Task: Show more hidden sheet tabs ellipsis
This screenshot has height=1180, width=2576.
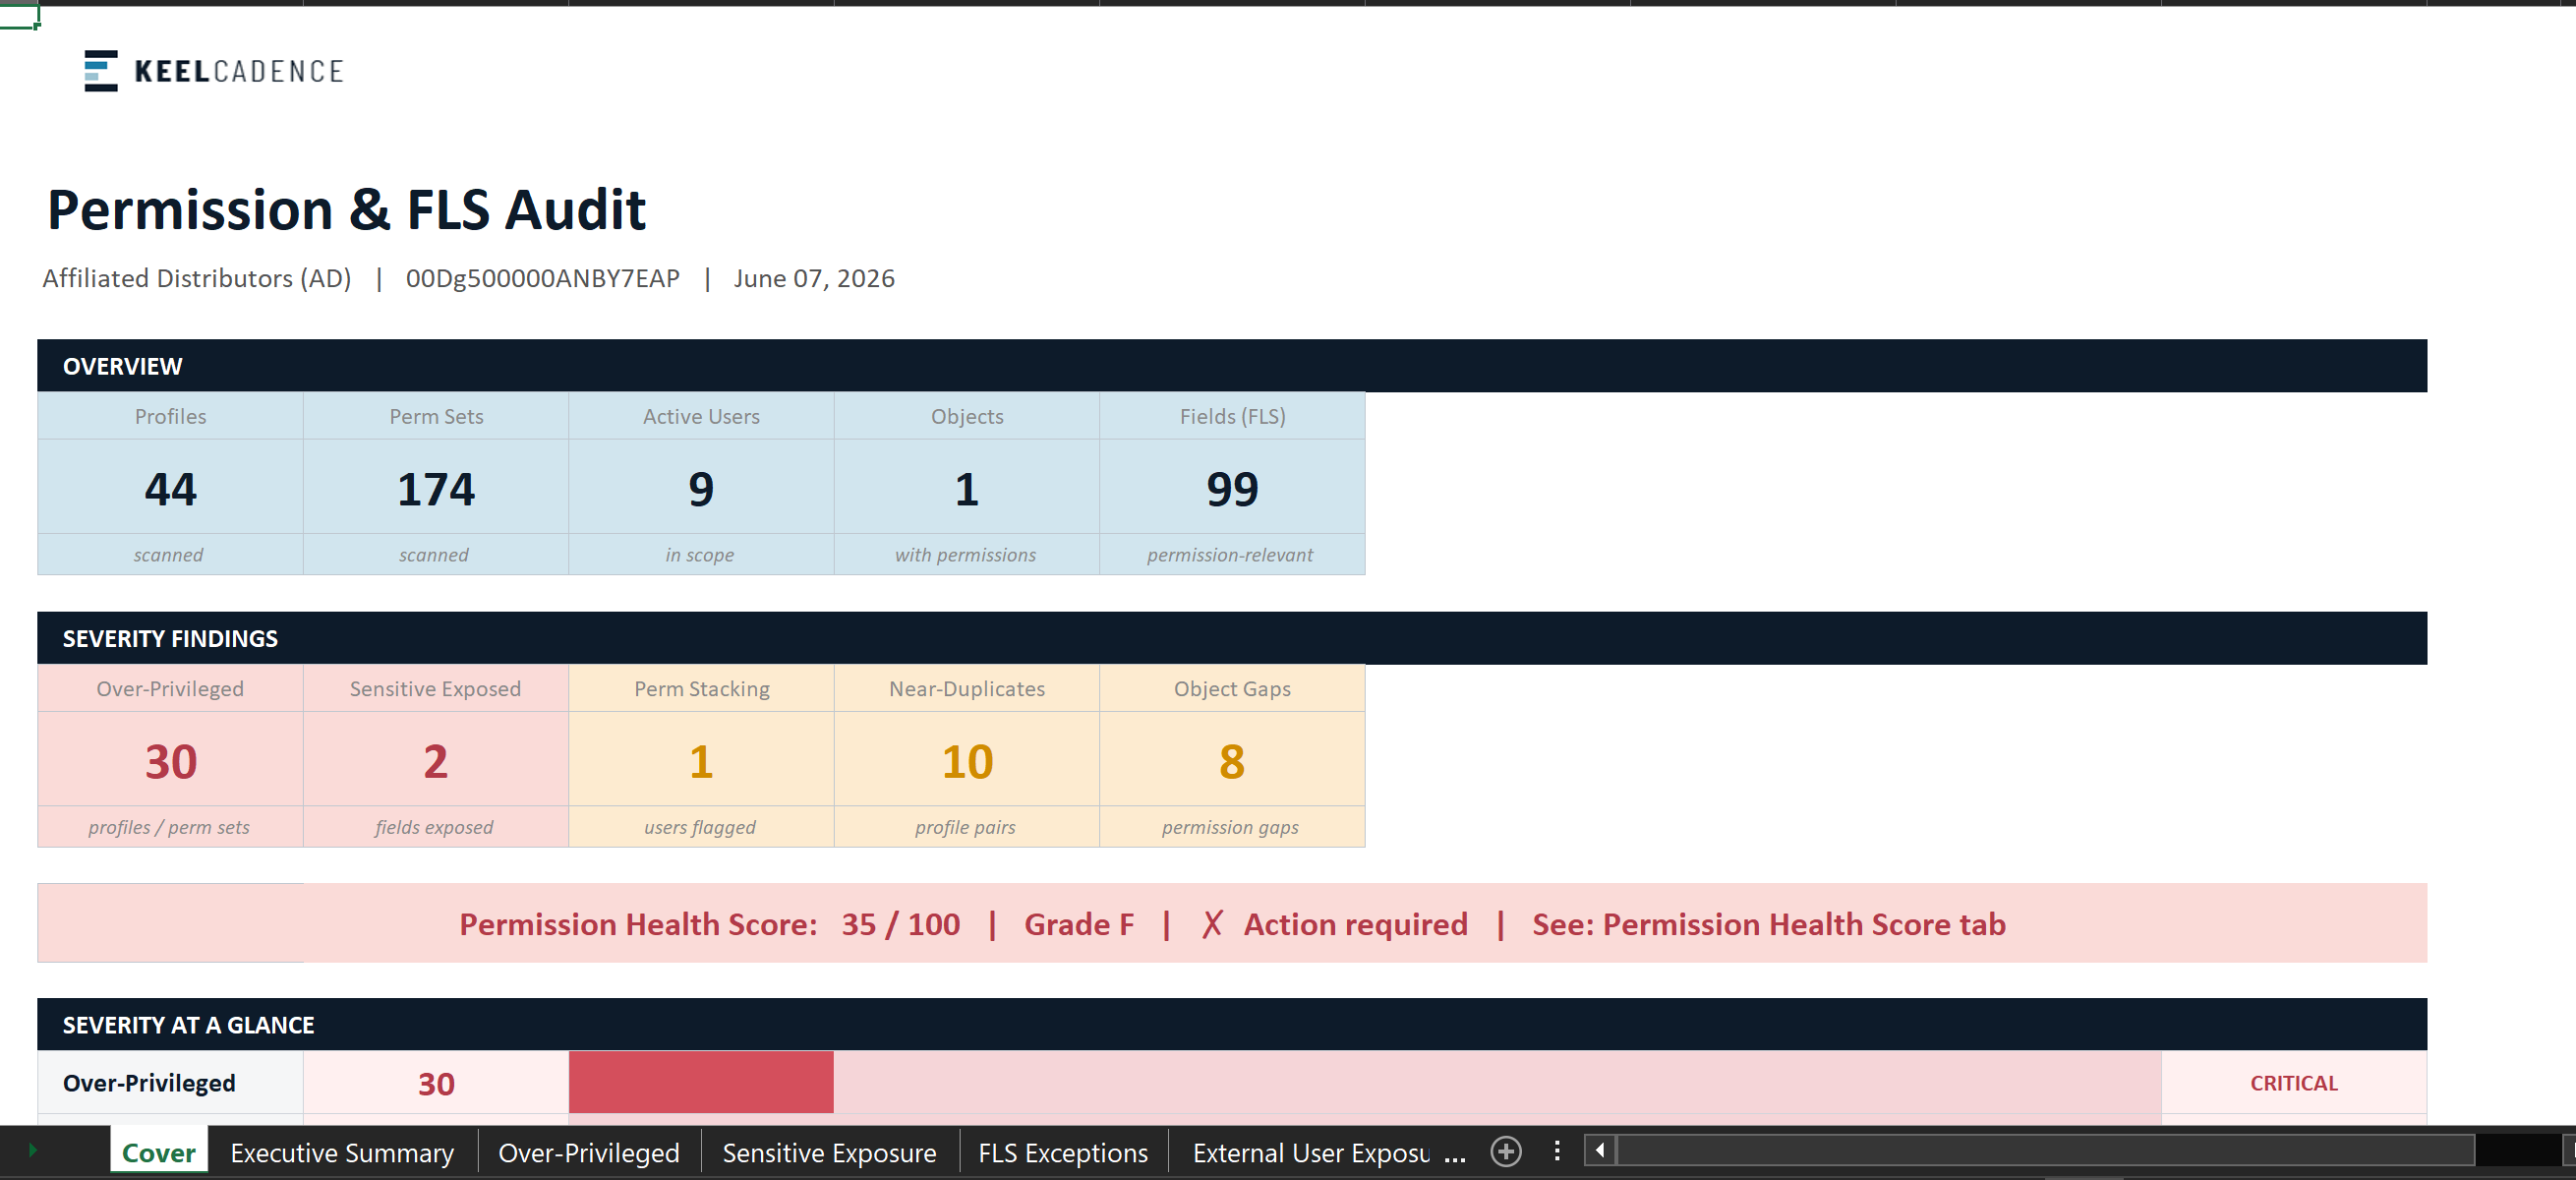Action: [x=1455, y=1155]
